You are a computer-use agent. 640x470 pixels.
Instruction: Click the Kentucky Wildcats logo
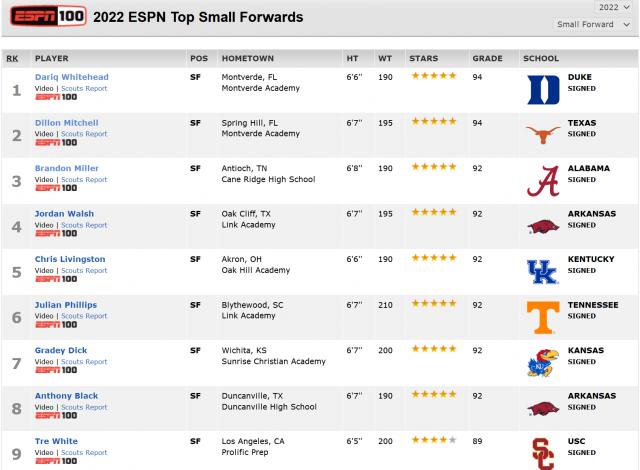pyautogui.click(x=542, y=272)
